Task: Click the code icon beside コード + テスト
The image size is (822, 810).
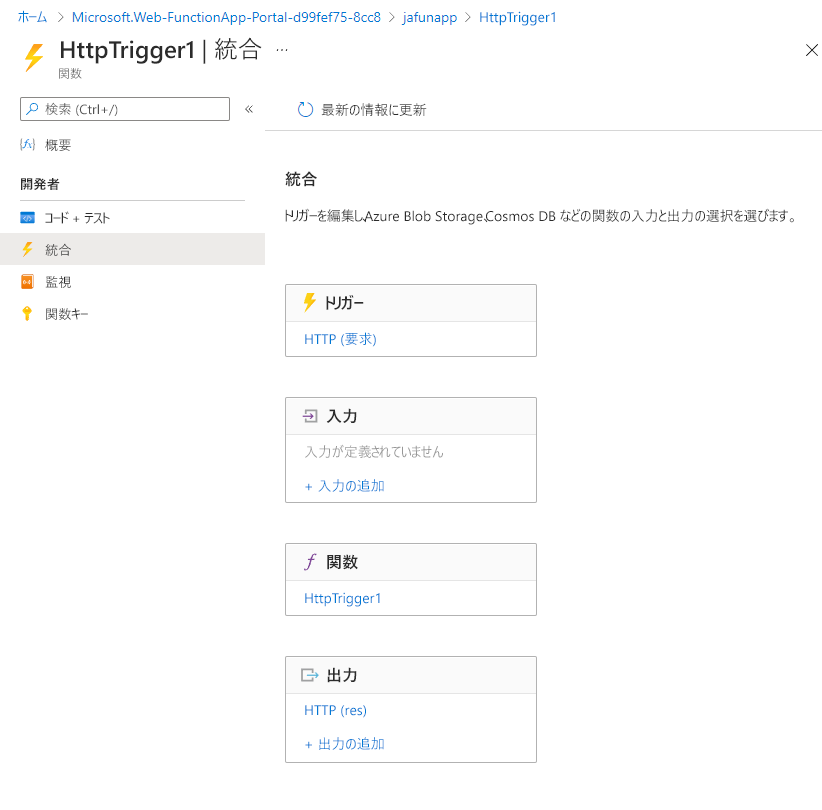Action: [27, 218]
